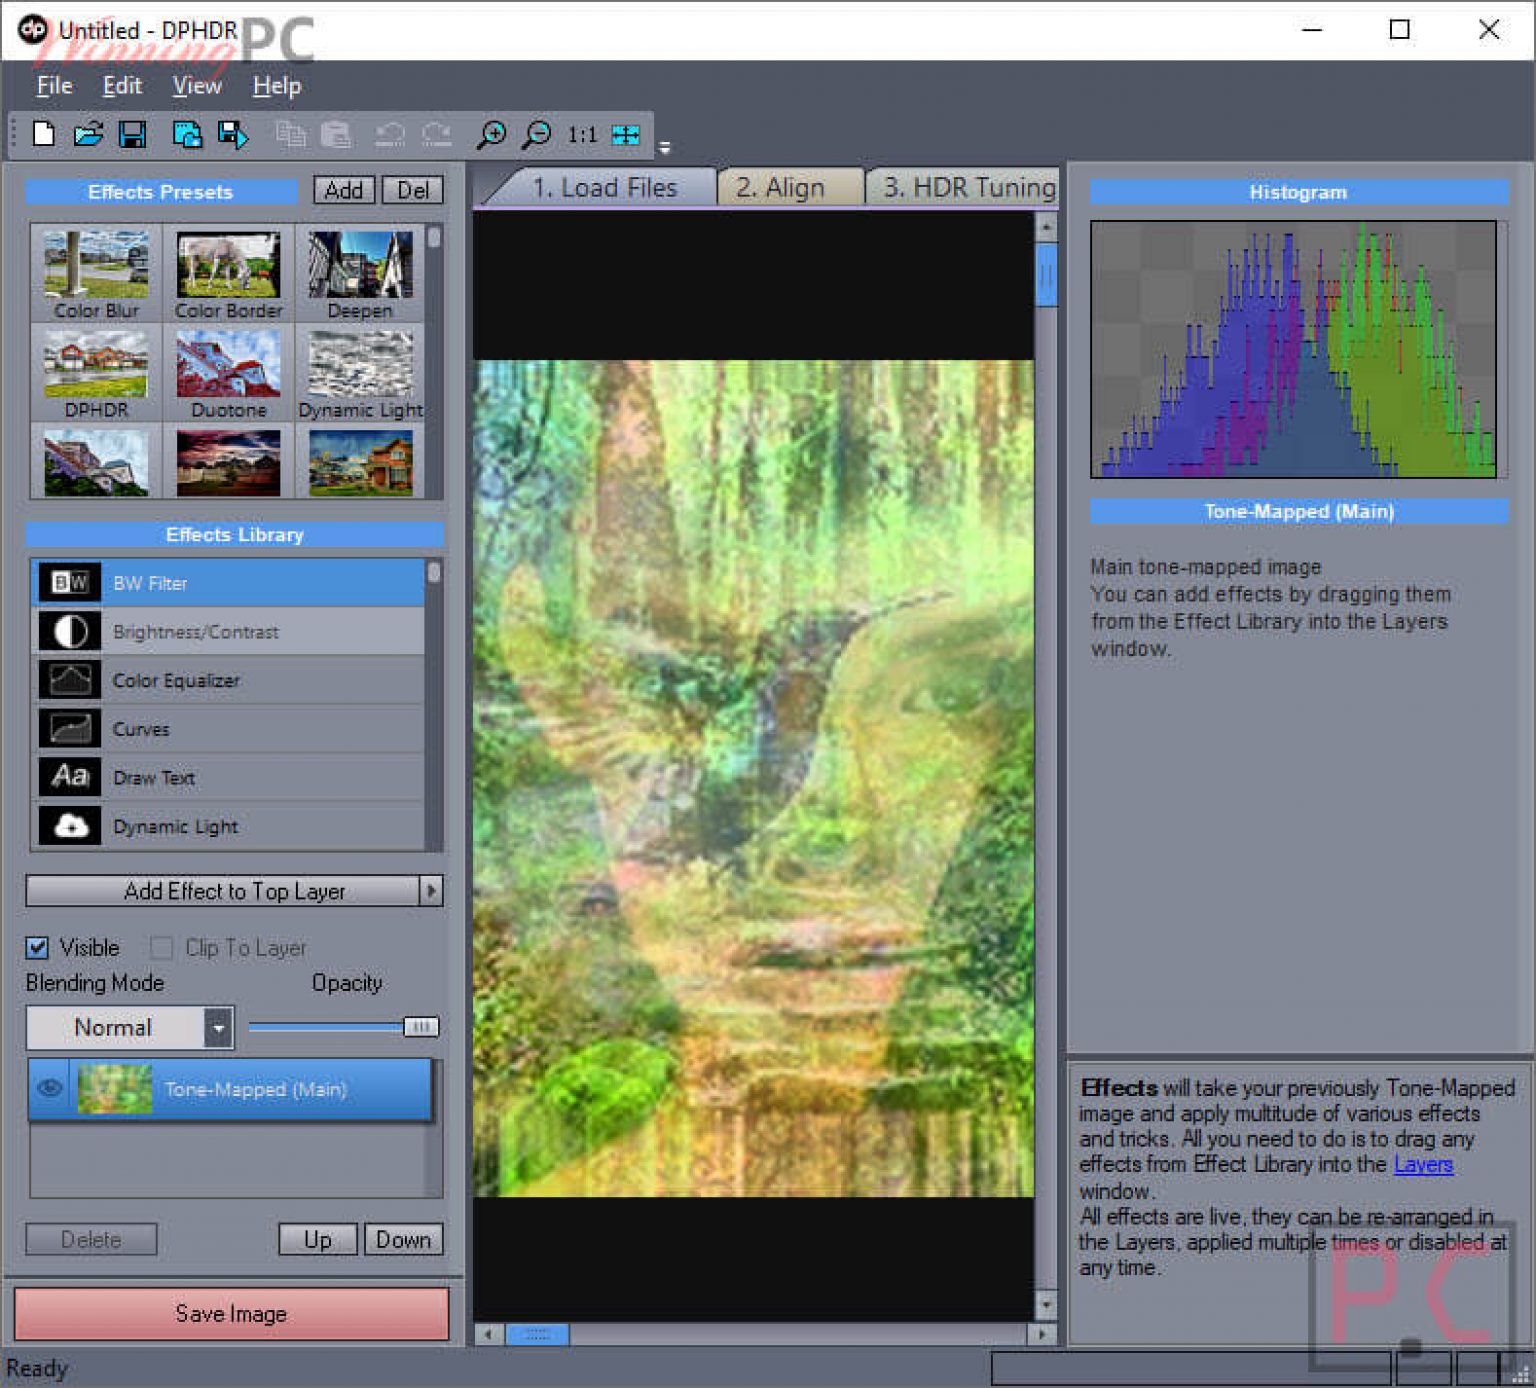The width and height of the screenshot is (1536, 1388).
Task: Create a new file with the toolbar icon
Action: pos(44,134)
